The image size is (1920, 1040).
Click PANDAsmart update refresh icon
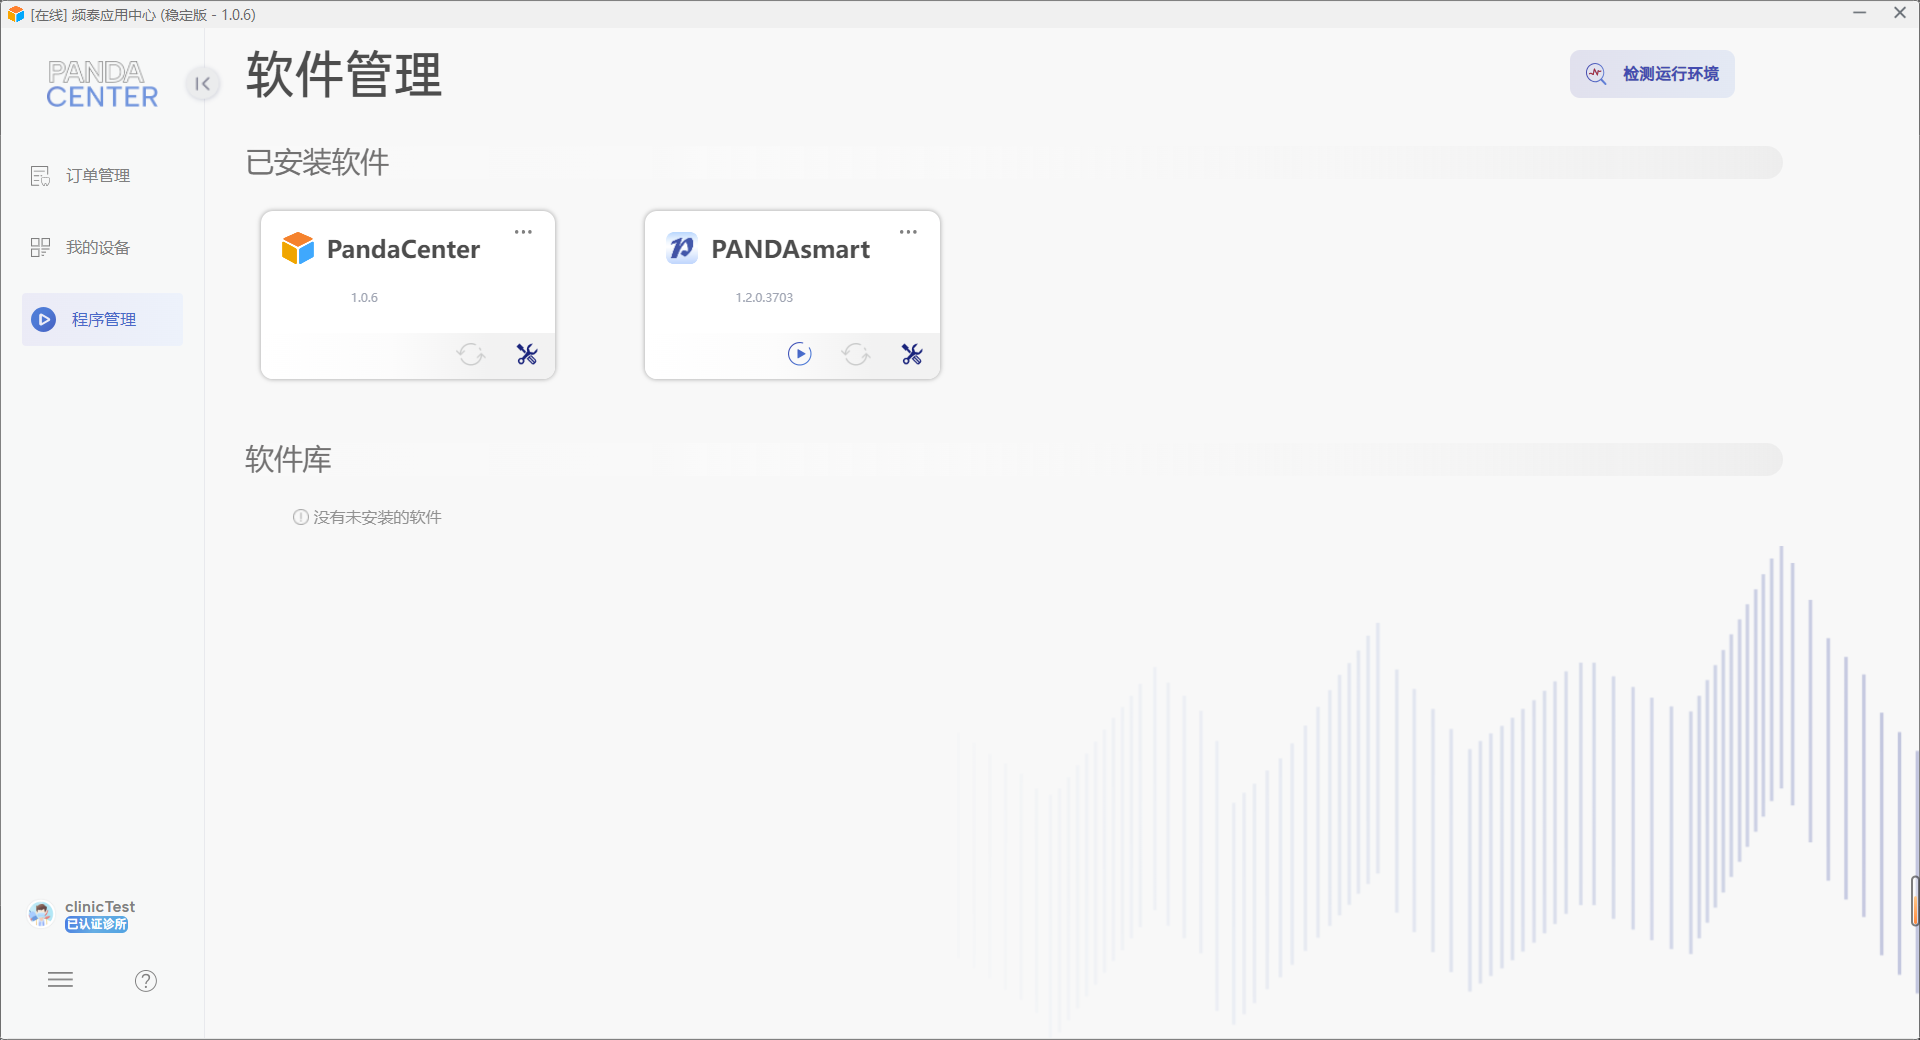pyautogui.click(x=856, y=354)
